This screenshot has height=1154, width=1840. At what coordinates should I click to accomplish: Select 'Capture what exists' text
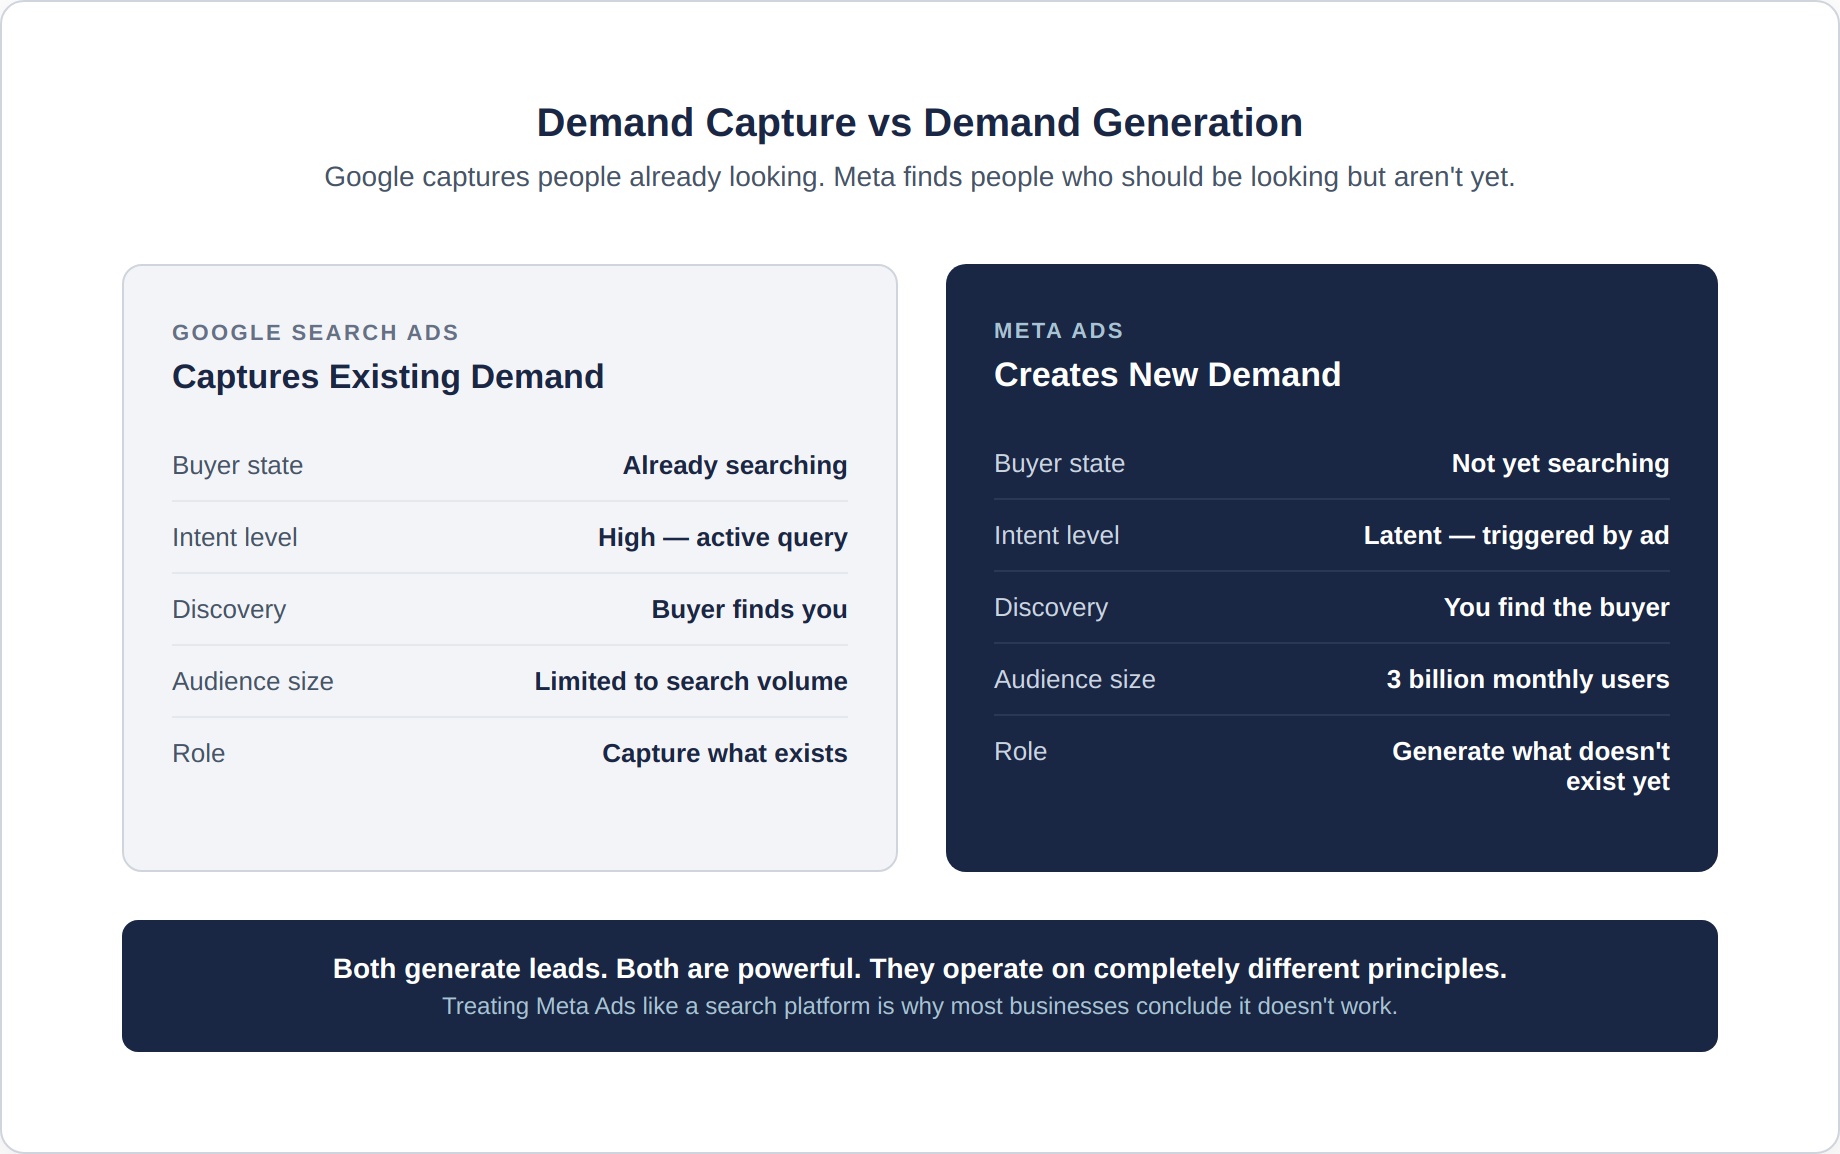pos(724,753)
